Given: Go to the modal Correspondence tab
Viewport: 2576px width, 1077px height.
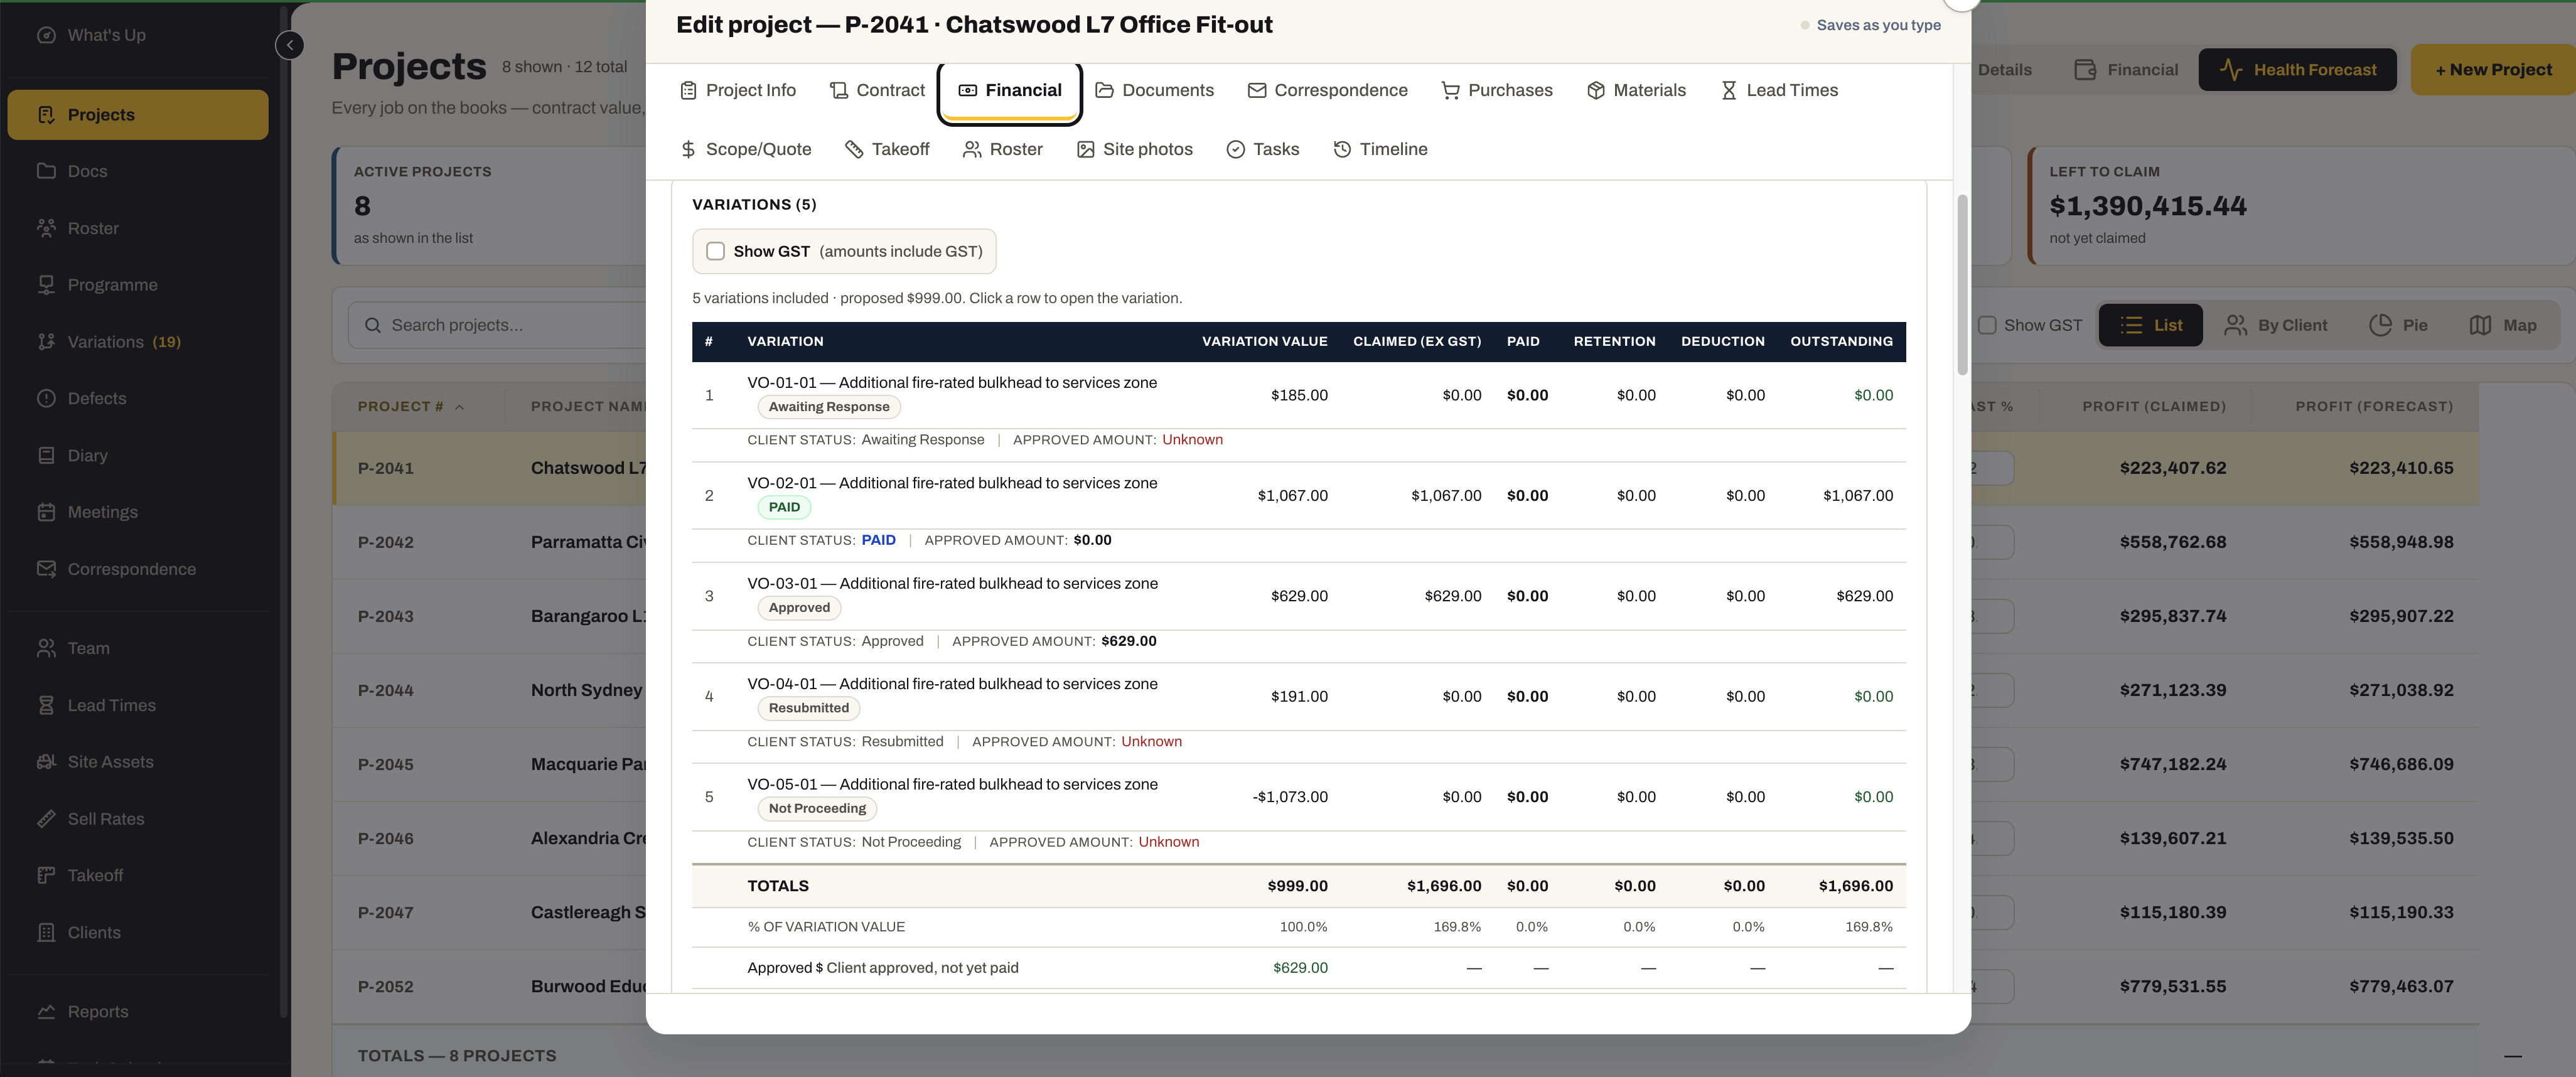Looking at the screenshot, I should tap(1328, 90).
